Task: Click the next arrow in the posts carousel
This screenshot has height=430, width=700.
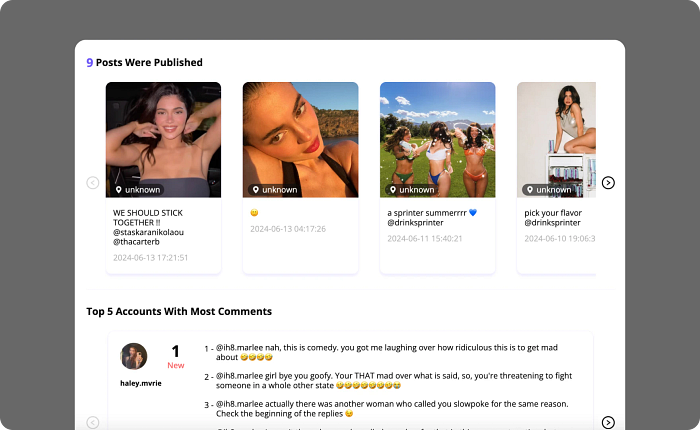Action: tap(608, 183)
